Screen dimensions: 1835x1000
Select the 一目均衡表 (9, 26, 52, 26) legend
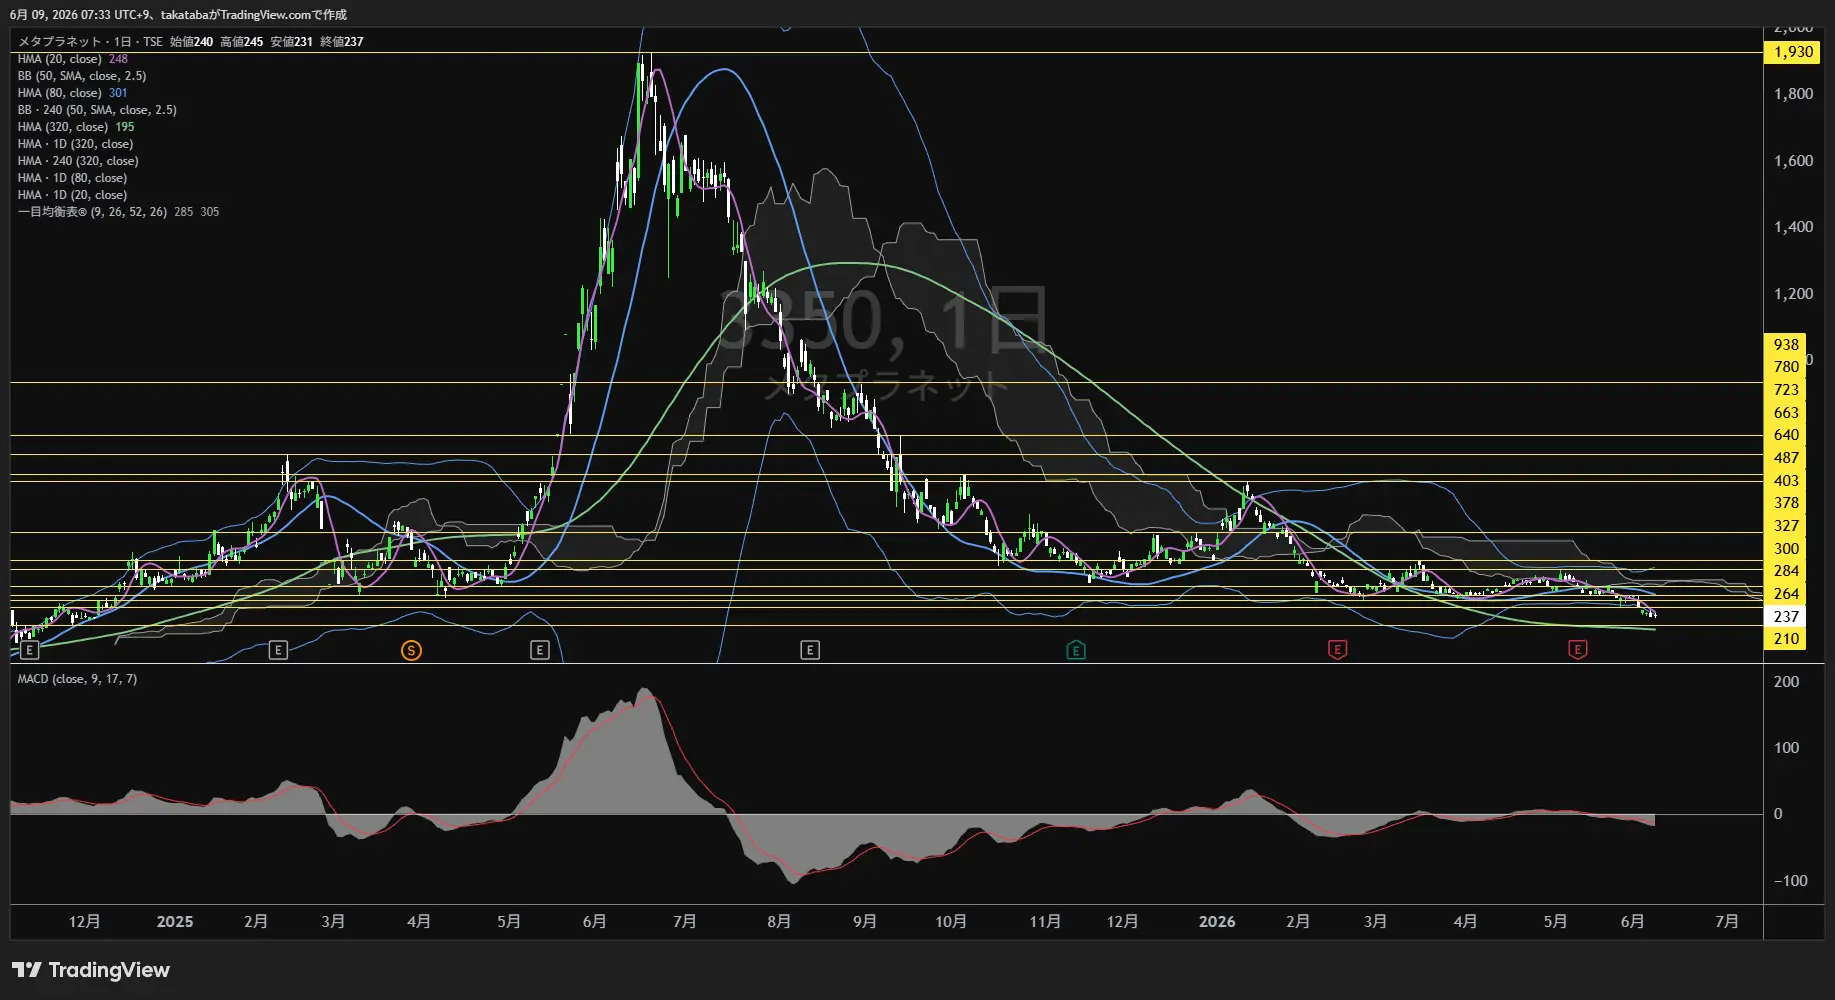point(118,212)
